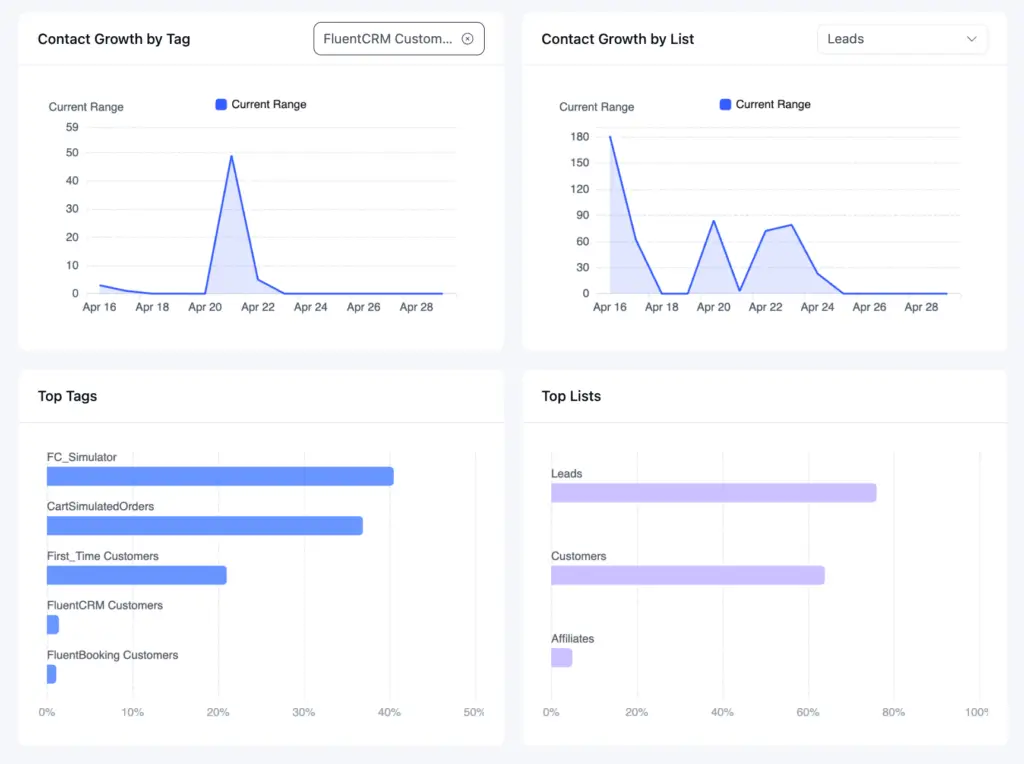Click the Contact Growth by List heading

pyautogui.click(x=618, y=39)
